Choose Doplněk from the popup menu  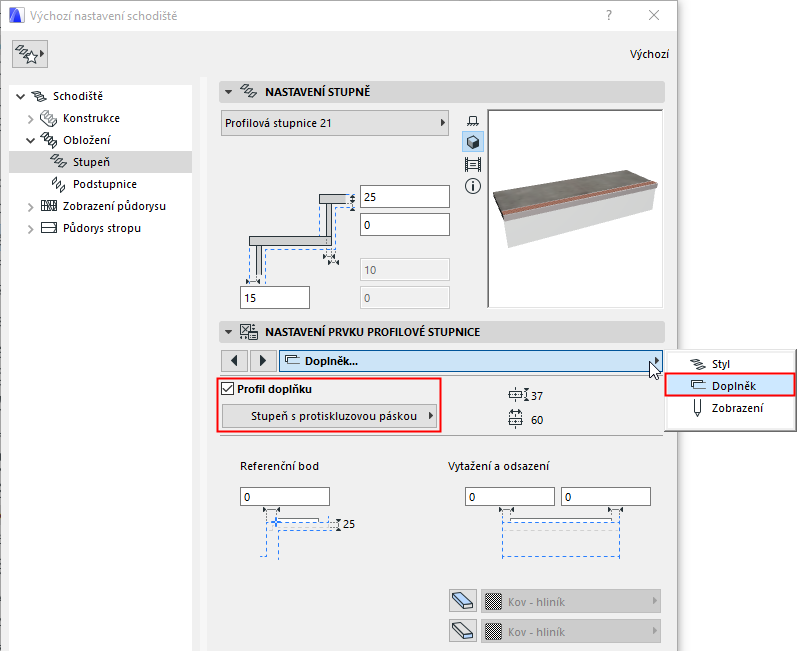coord(730,385)
